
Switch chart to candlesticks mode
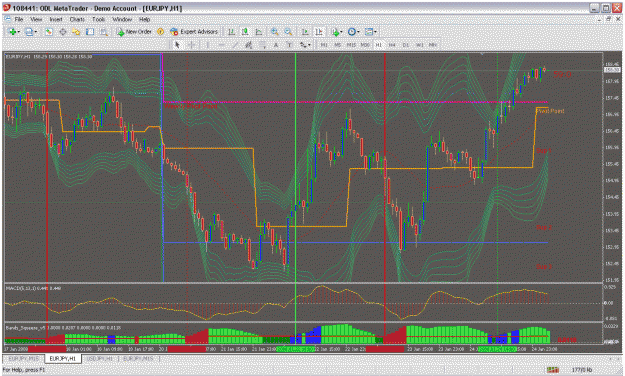pyautogui.click(x=245, y=32)
